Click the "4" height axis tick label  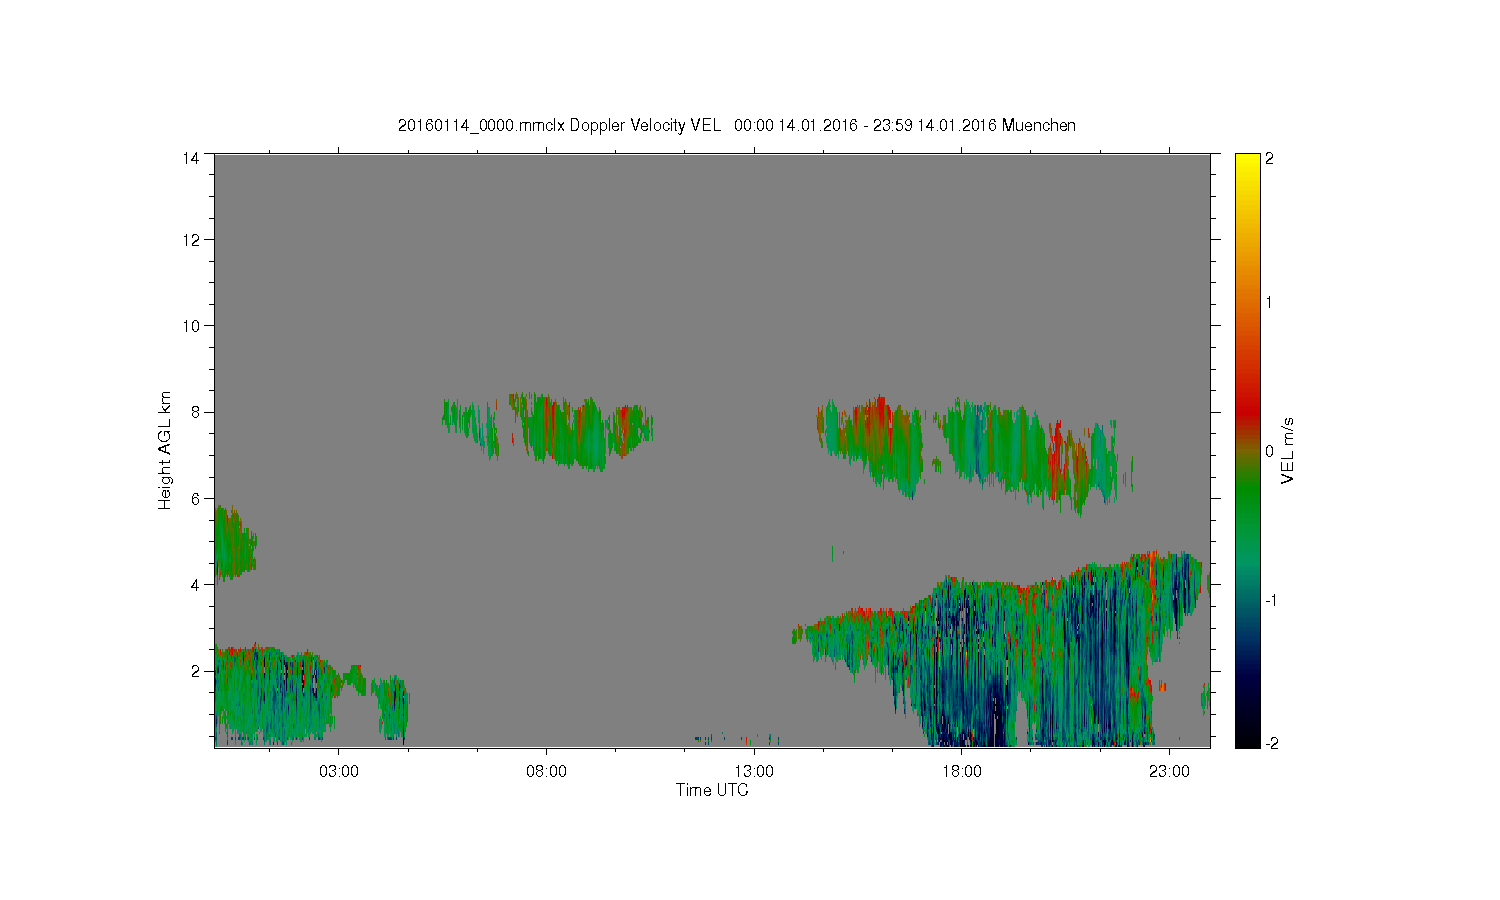(195, 585)
